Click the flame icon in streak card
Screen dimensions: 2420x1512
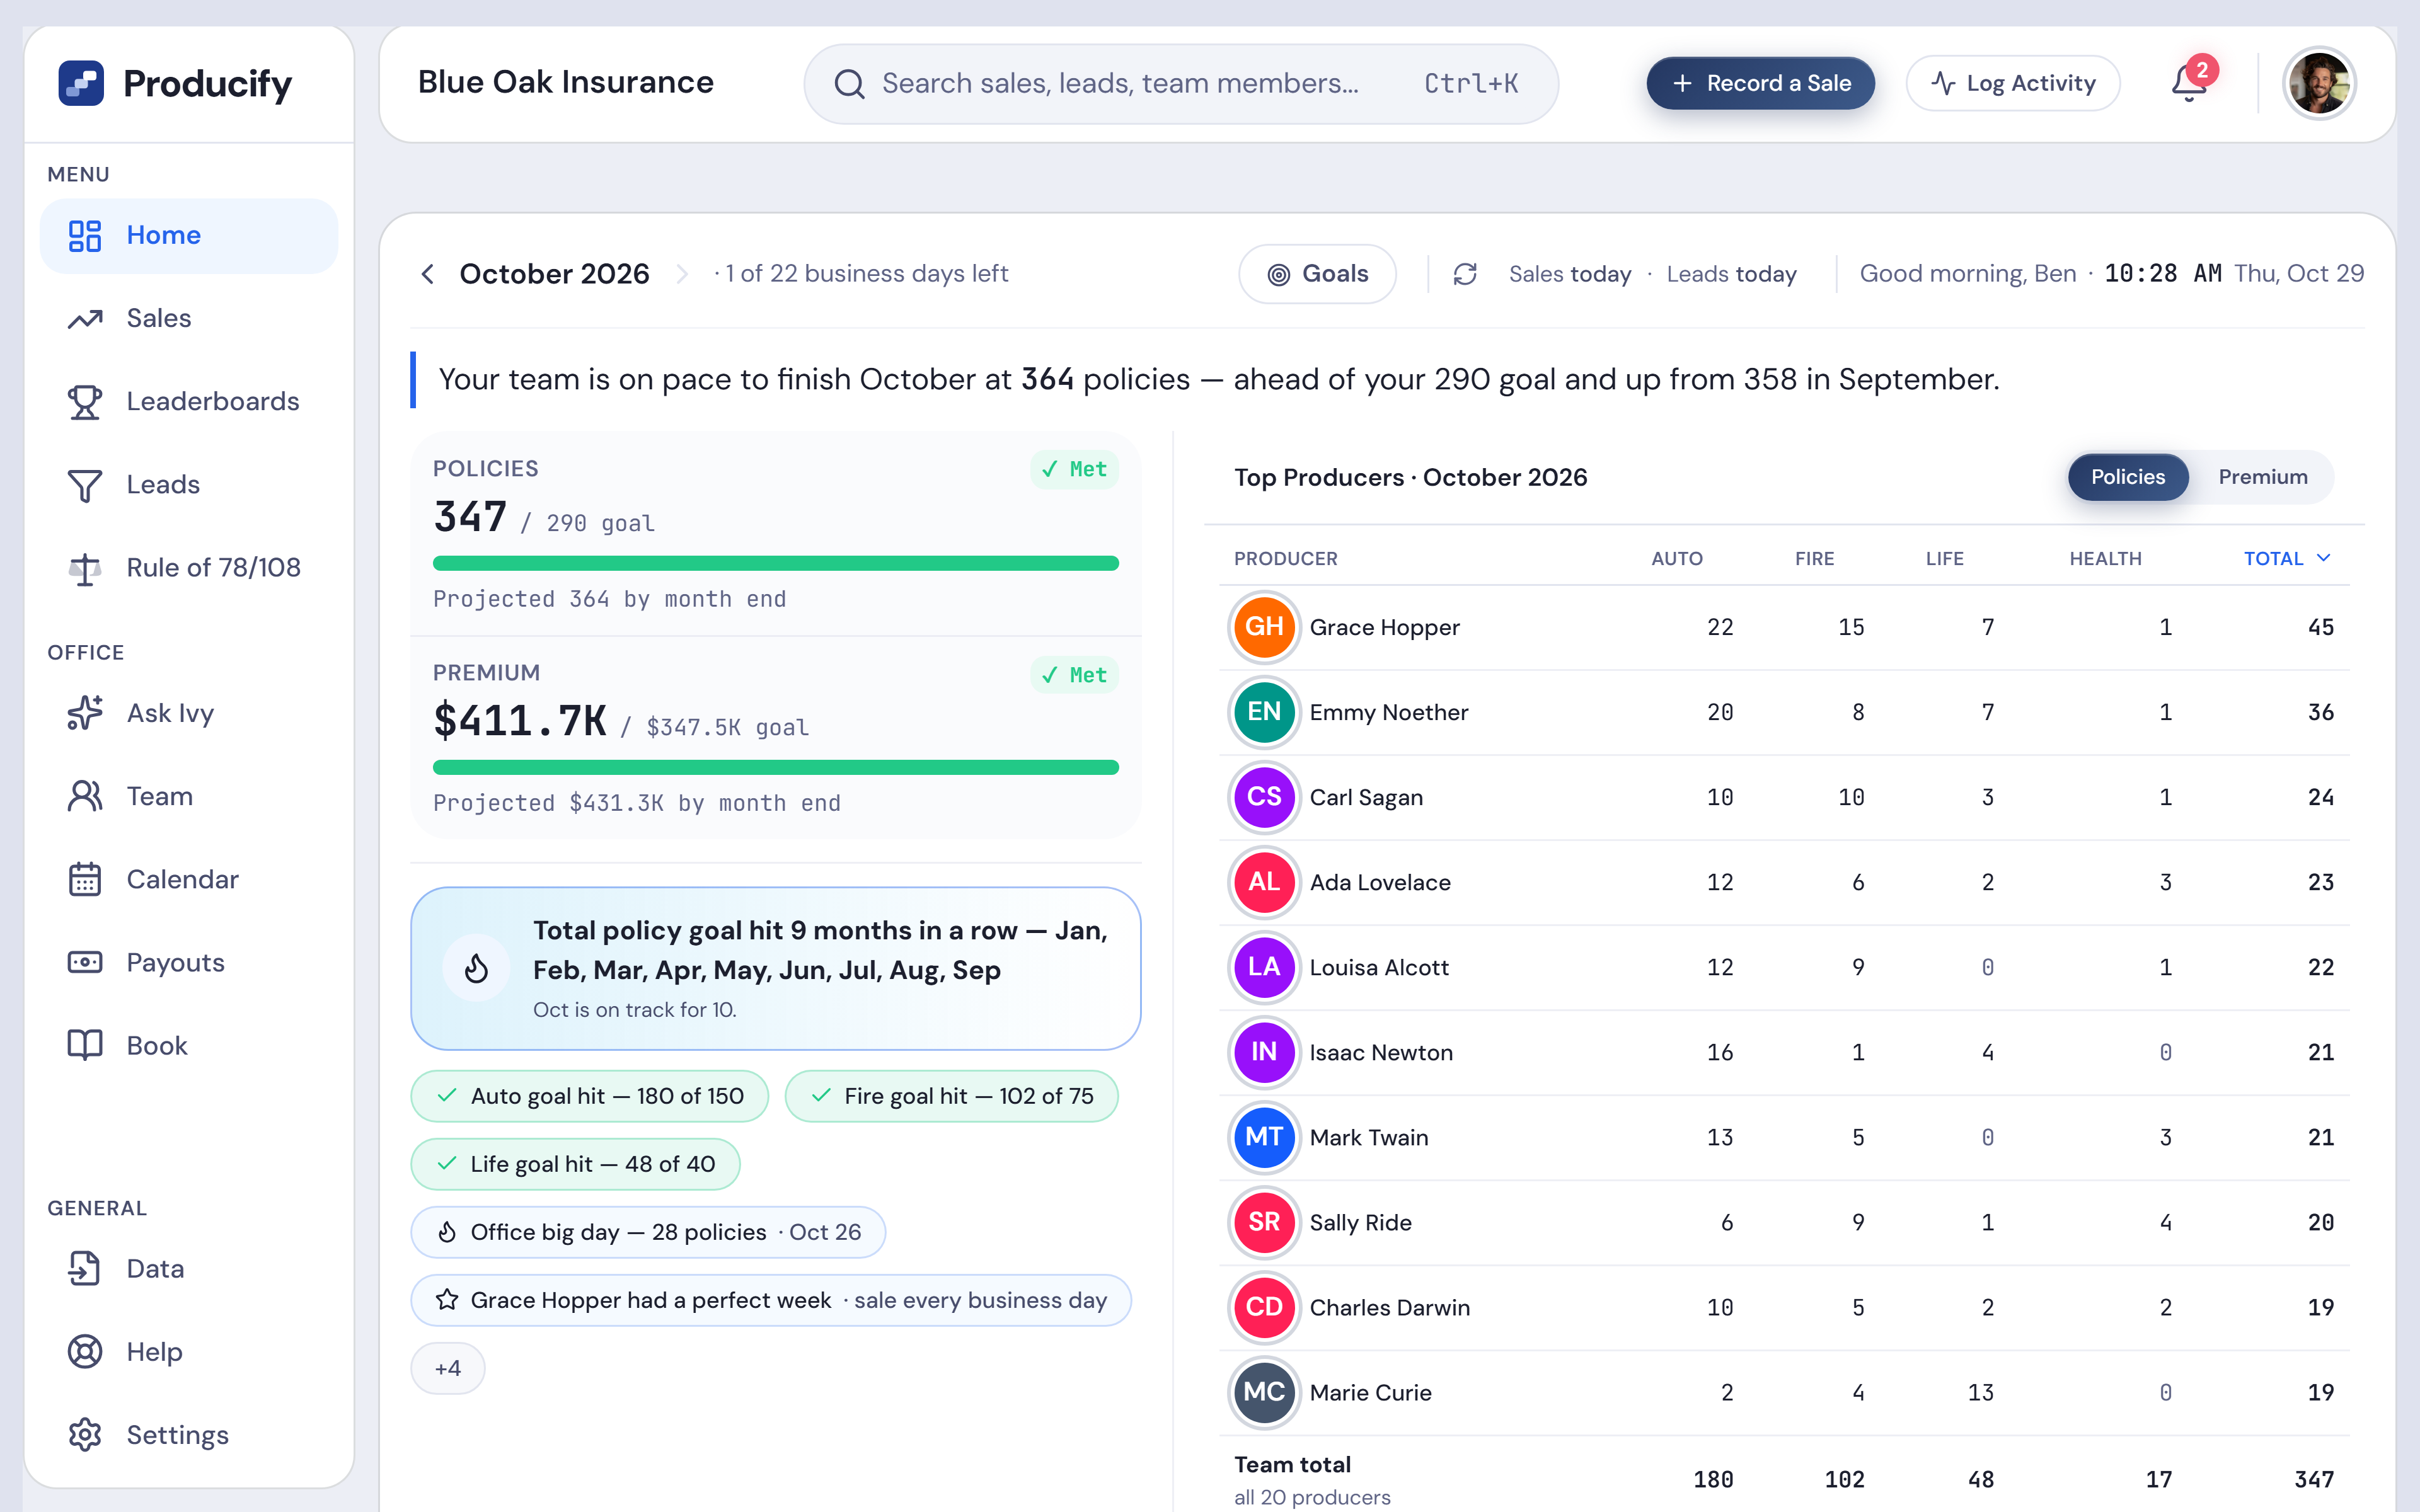click(476, 968)
